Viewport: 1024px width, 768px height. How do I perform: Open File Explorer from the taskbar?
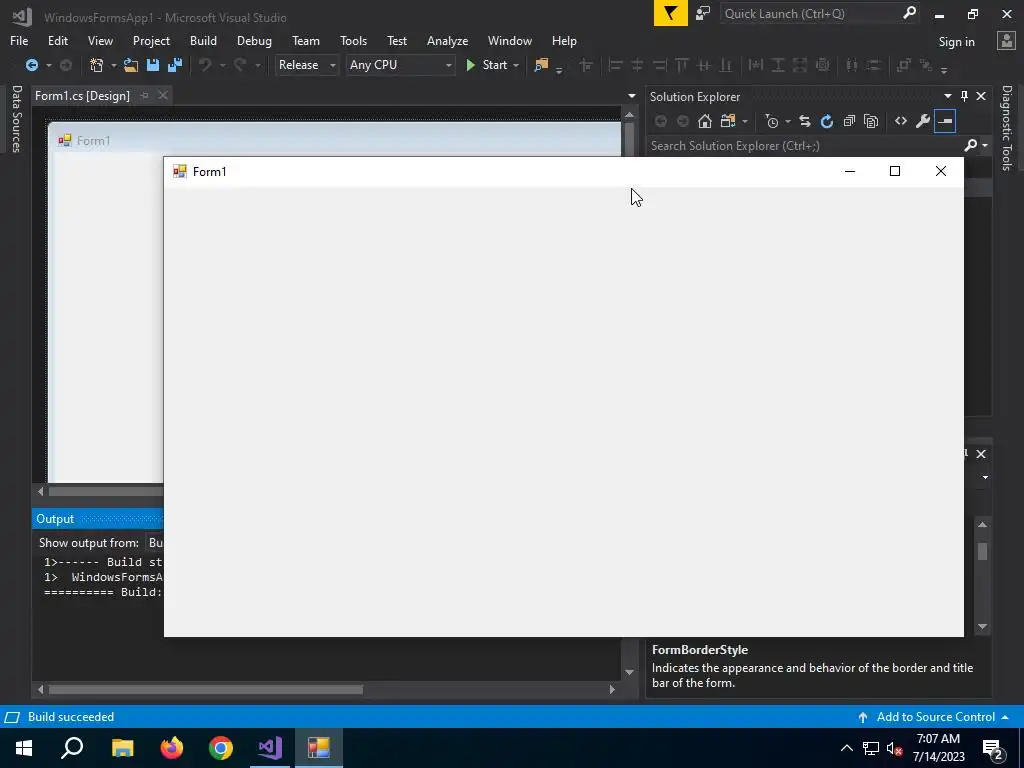pyautogui.click(x=123, y=748)
